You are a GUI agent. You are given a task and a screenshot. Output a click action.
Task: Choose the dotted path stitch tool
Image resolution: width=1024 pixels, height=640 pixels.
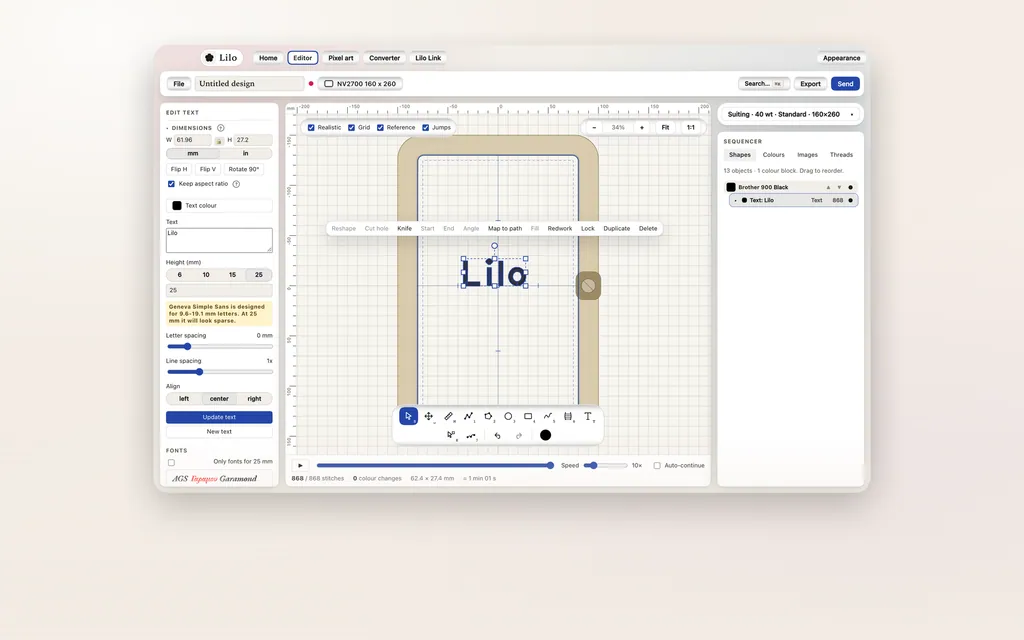tap(471, 435)
